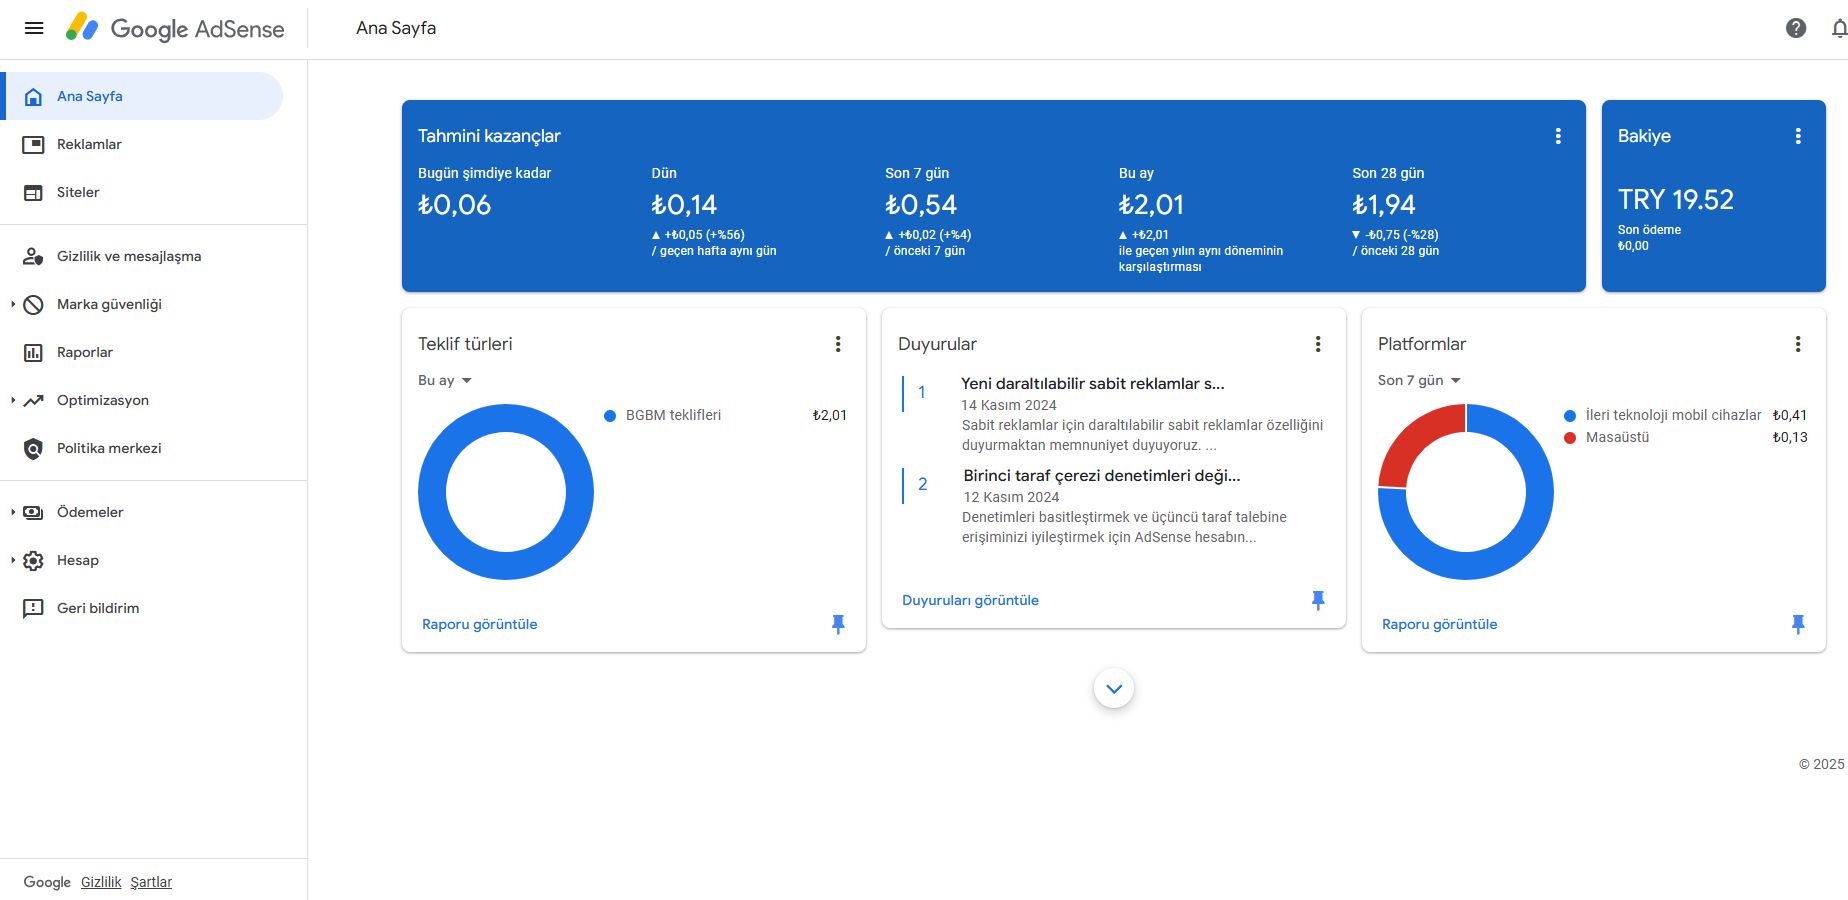The width and height of the screenshot is (1848, 900).
Task: Click the Reklamlar ads icon
Action: (33, 144)
